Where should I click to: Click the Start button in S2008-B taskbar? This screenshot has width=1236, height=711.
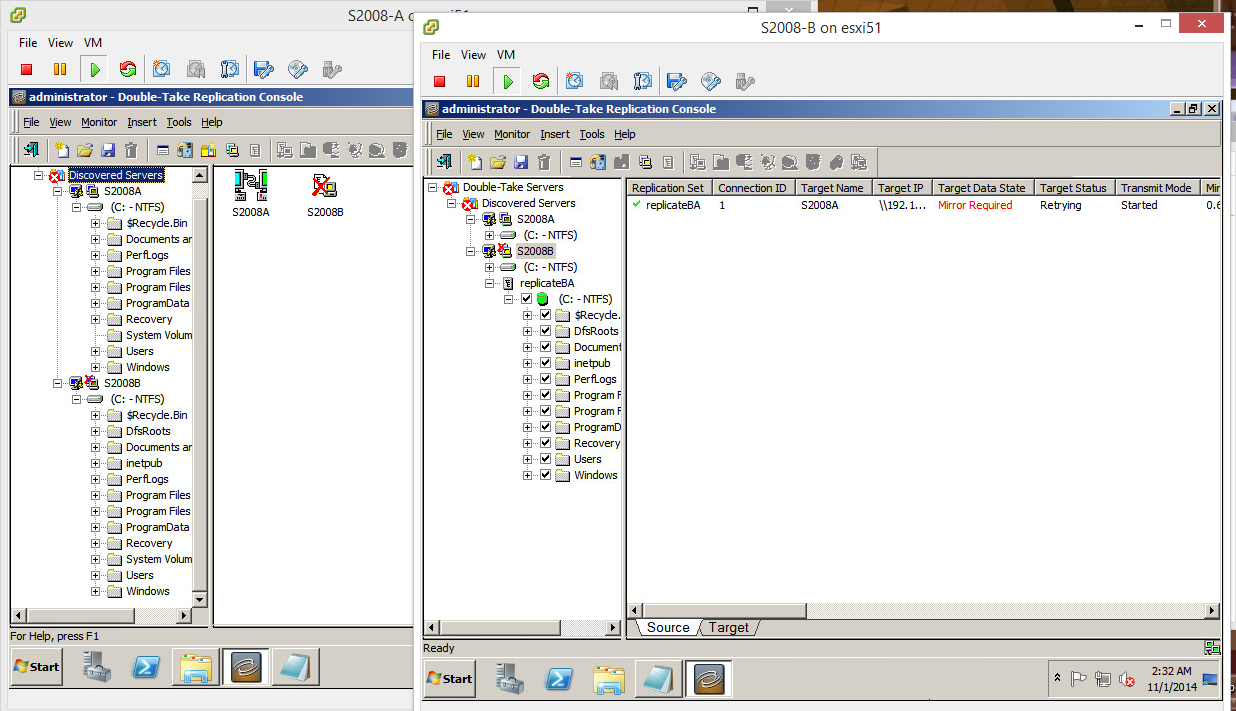coord(450,679)
